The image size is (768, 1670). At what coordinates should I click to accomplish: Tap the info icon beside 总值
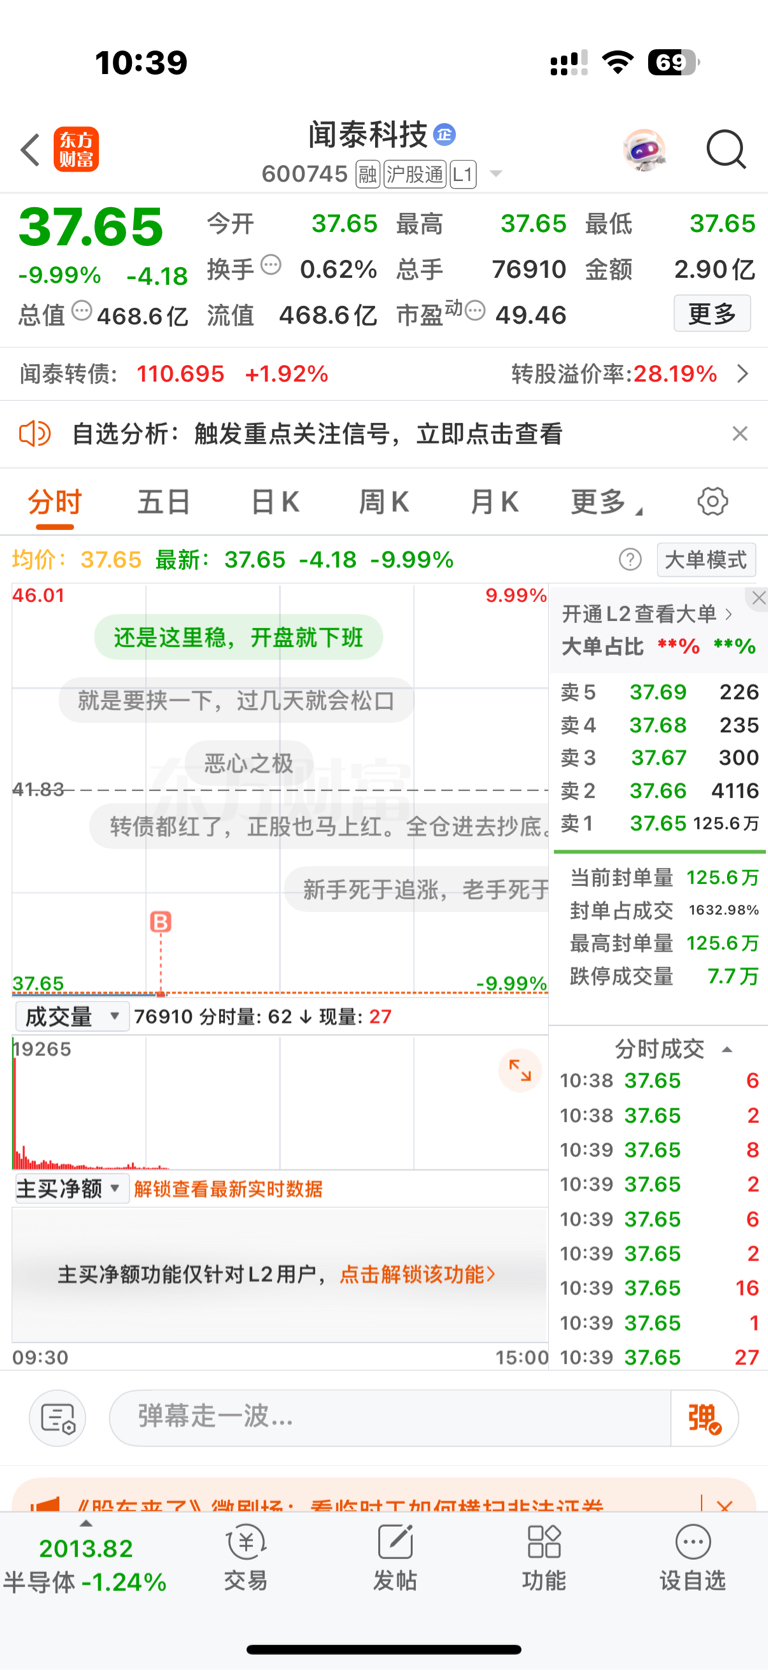pos(82,311)
